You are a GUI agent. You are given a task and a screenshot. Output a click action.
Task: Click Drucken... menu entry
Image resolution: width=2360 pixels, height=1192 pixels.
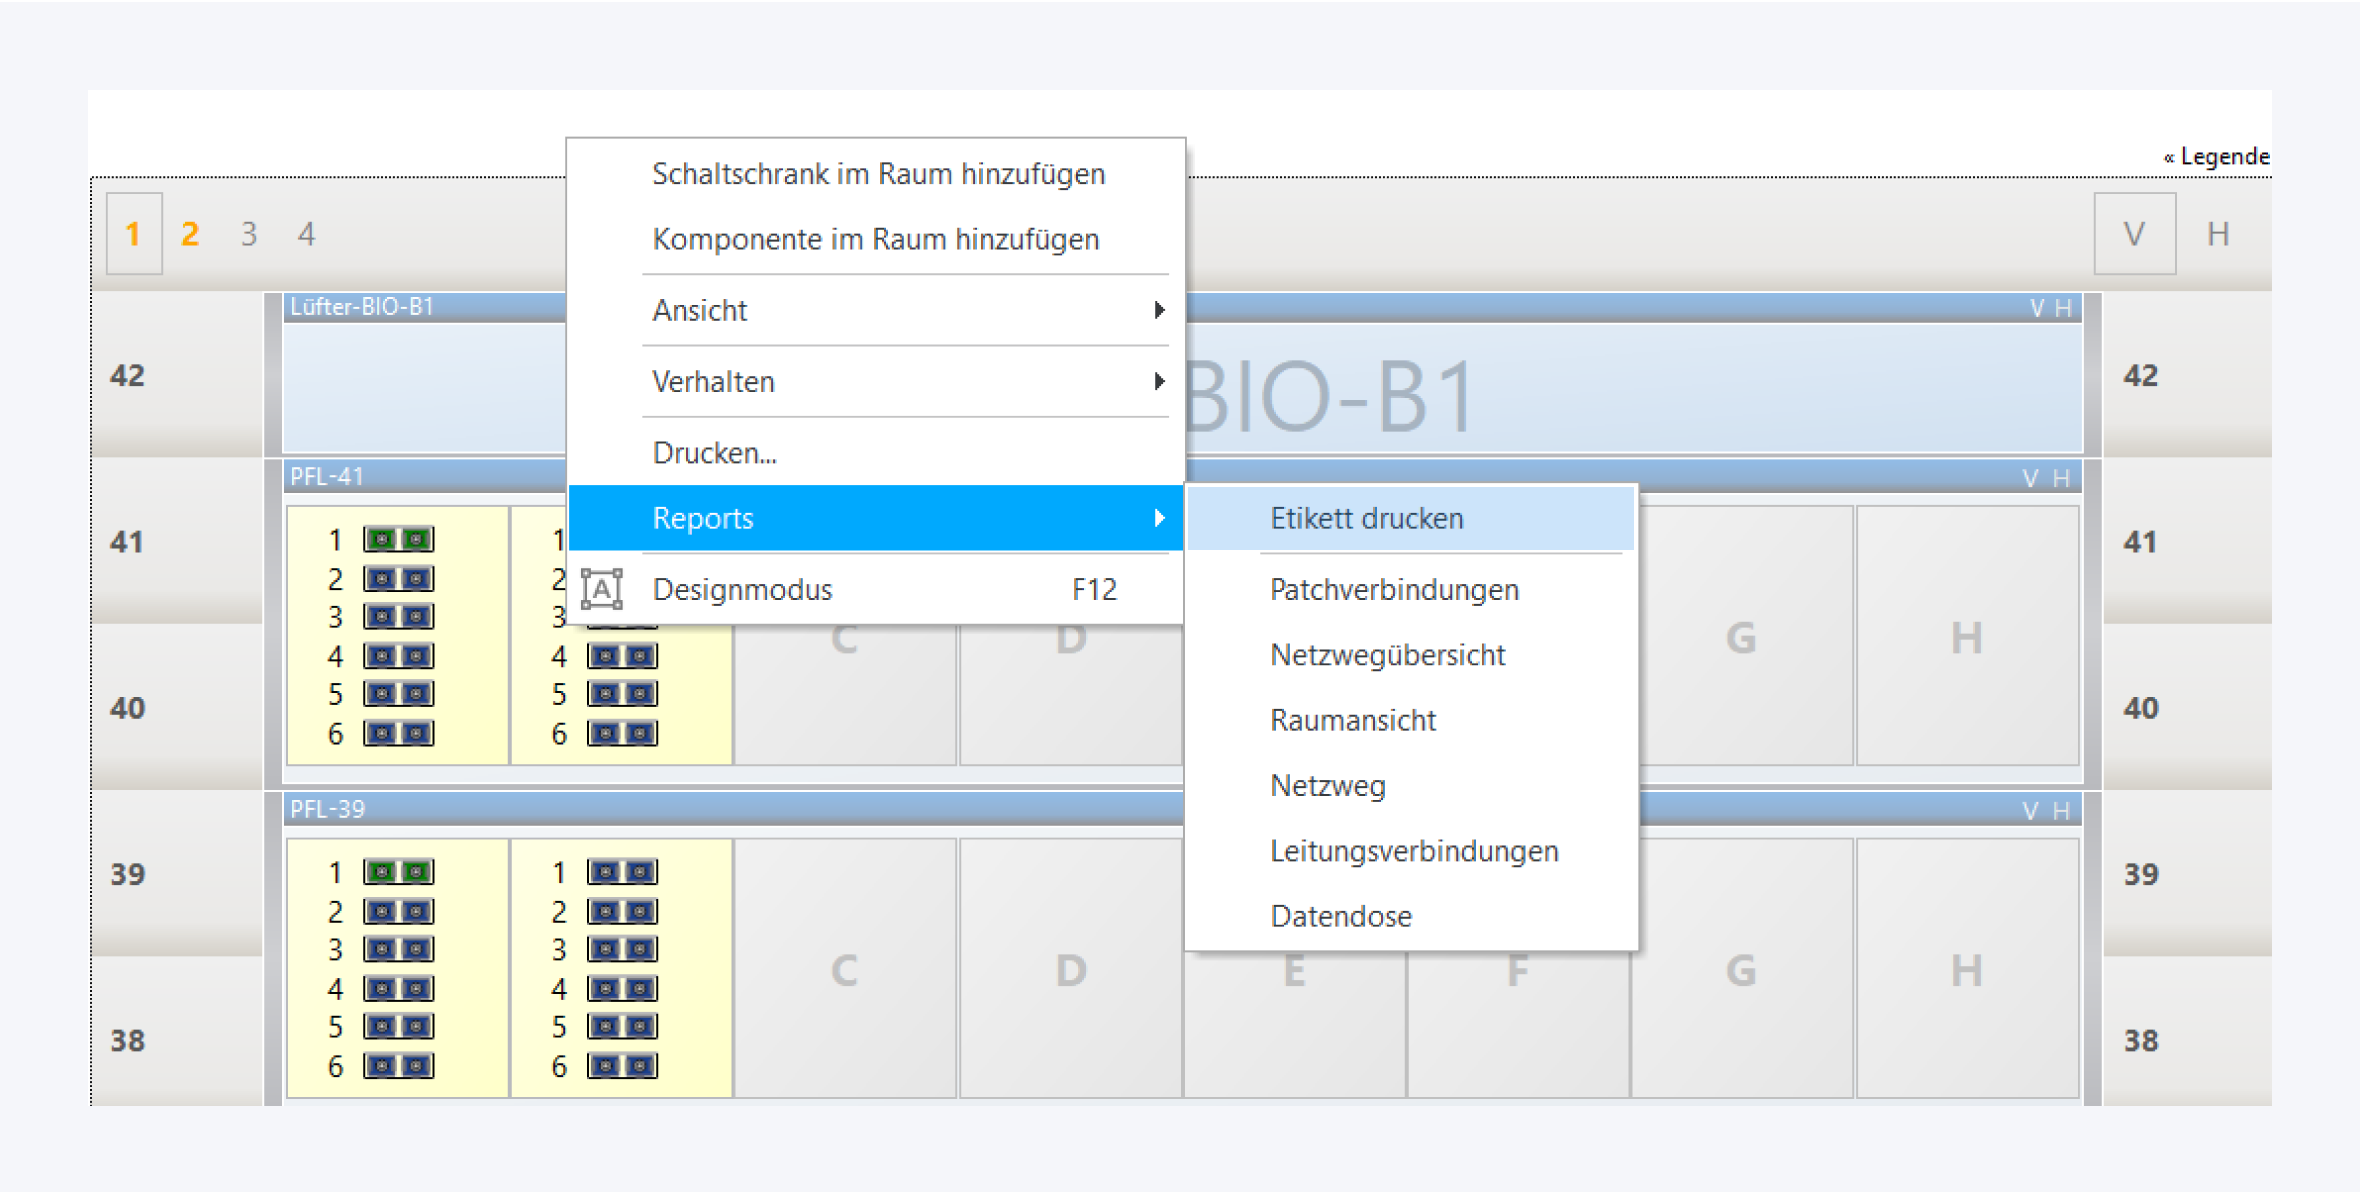(x=714, y=453)
